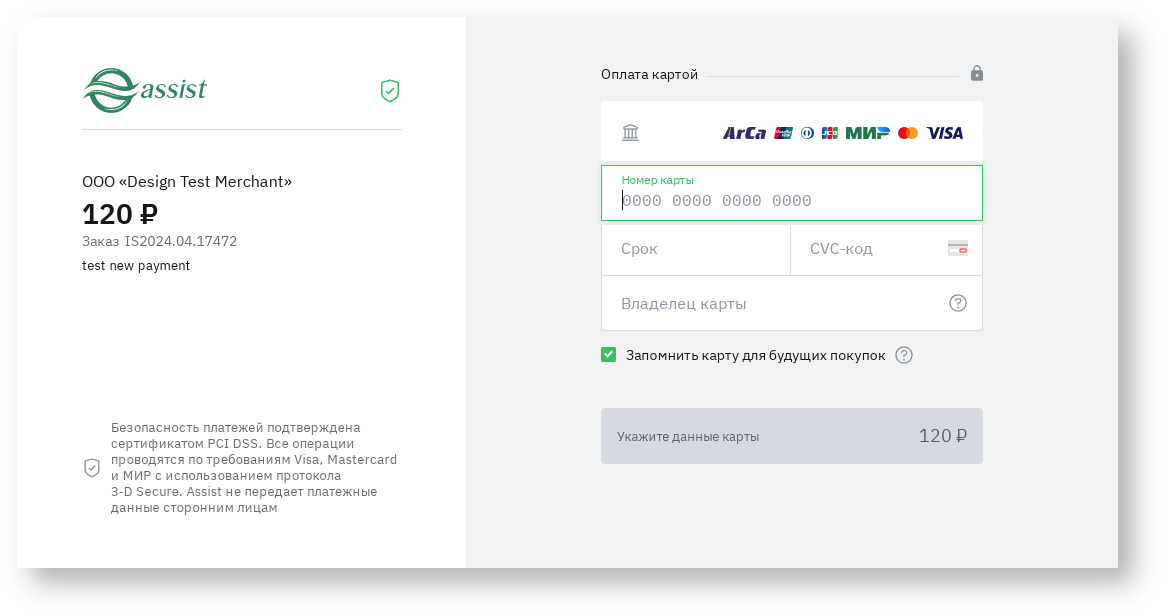Click the Assist logo

click(x=144, y=90)
